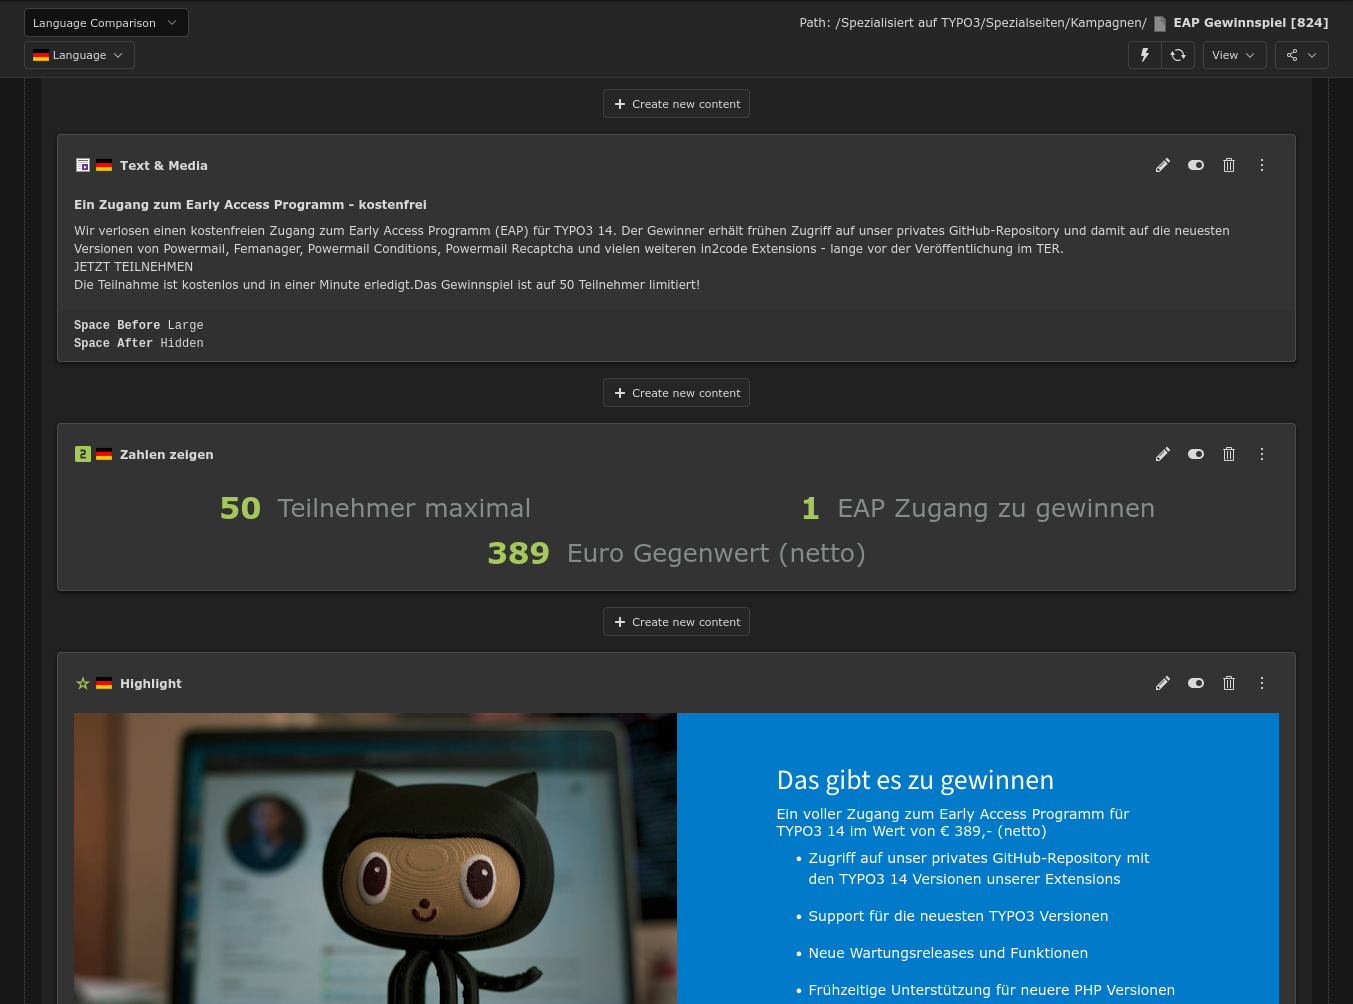
Task: Click the Highlight element title
Action: pyautogui.click(x=151, y=684)
